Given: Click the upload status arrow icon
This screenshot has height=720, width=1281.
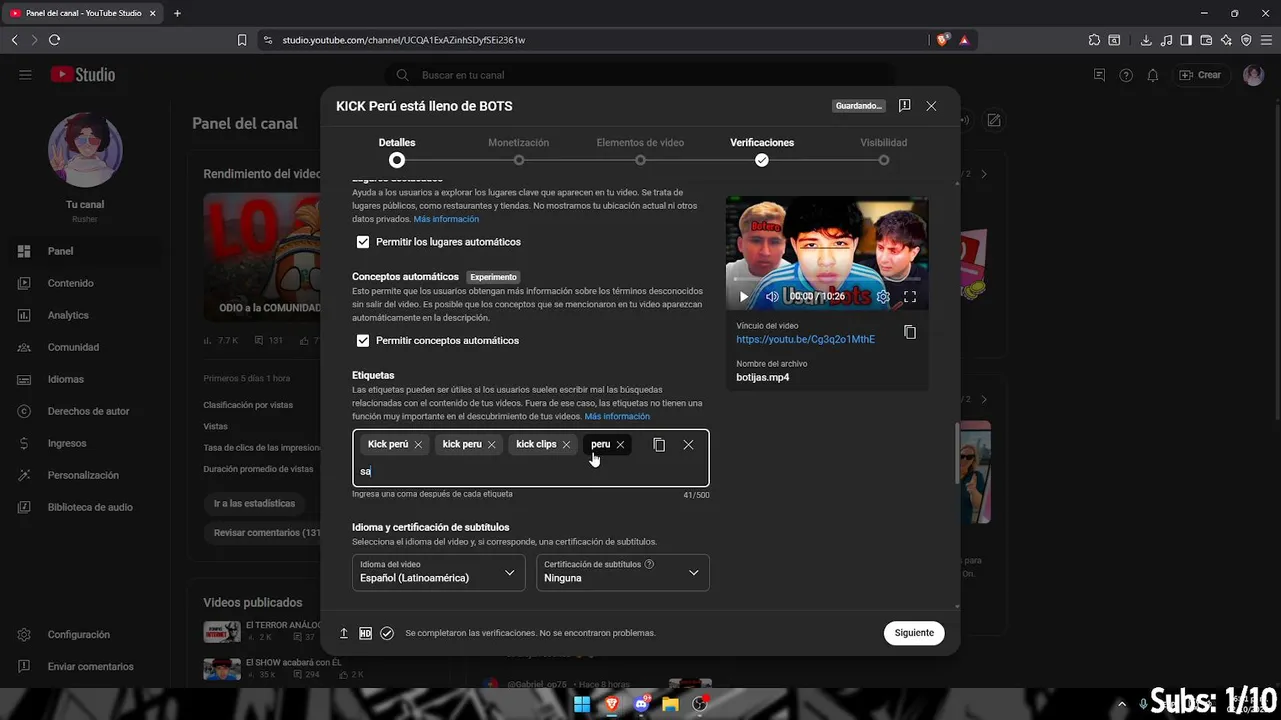Looking at the screenshot, I should tap(344, 633).
